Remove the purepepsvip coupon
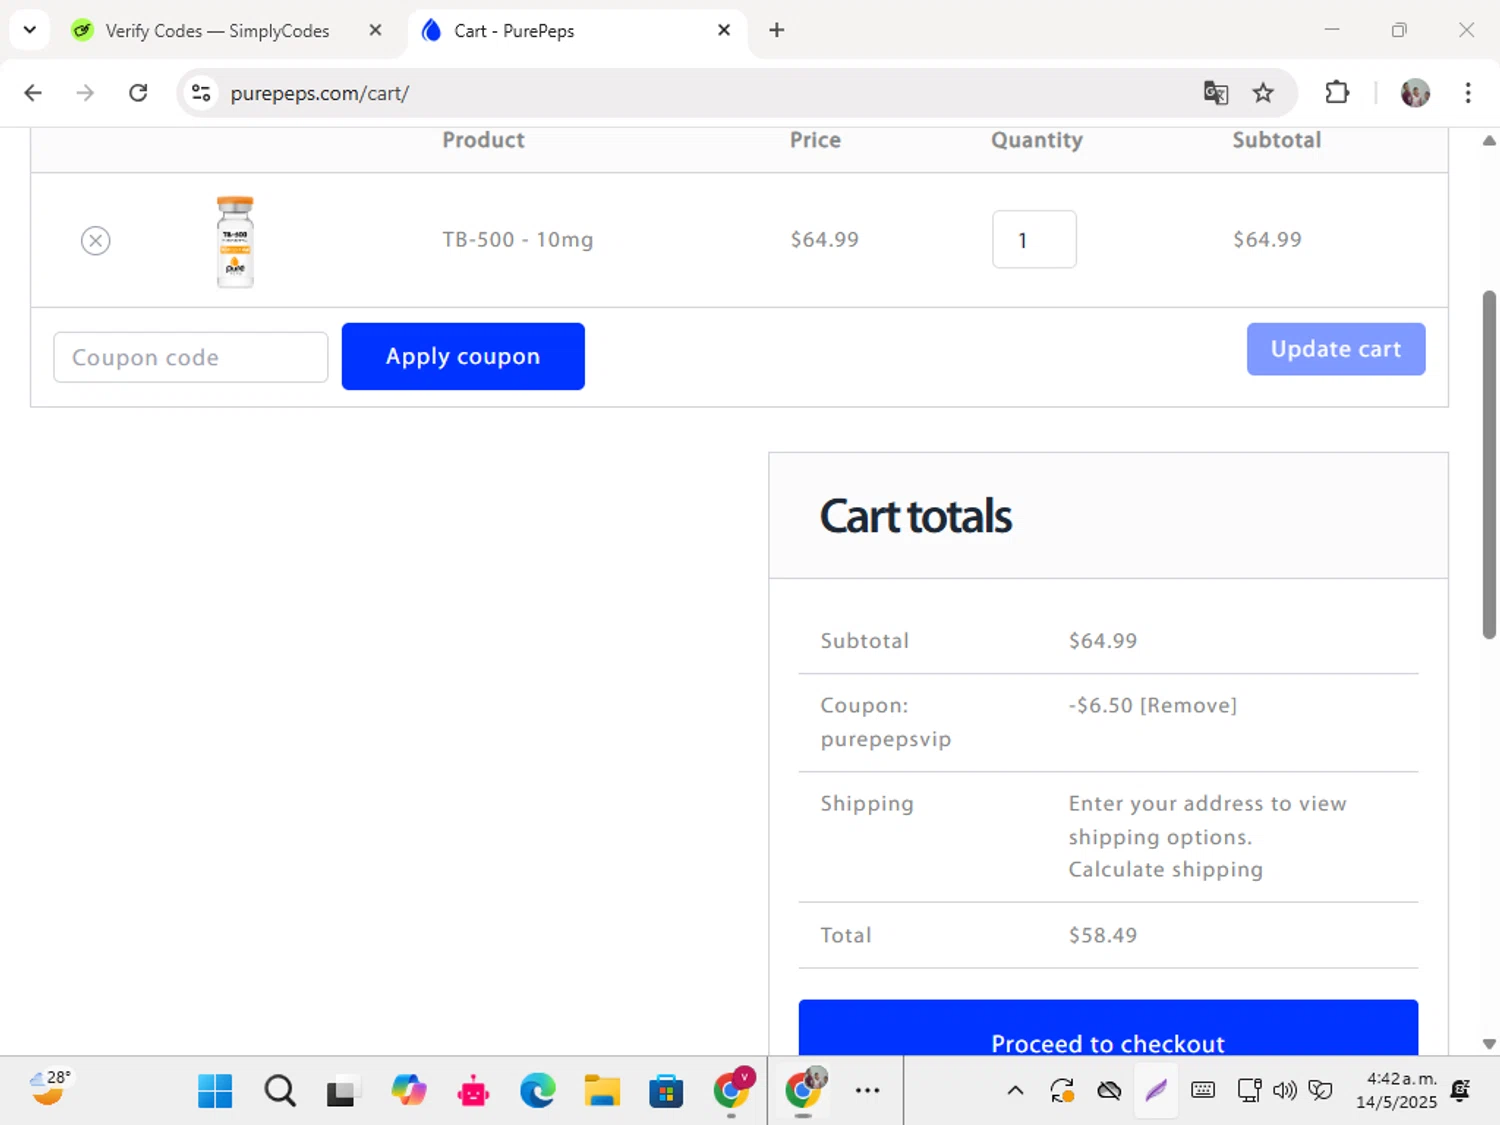1500x1125 pixels. point(1188,705)
